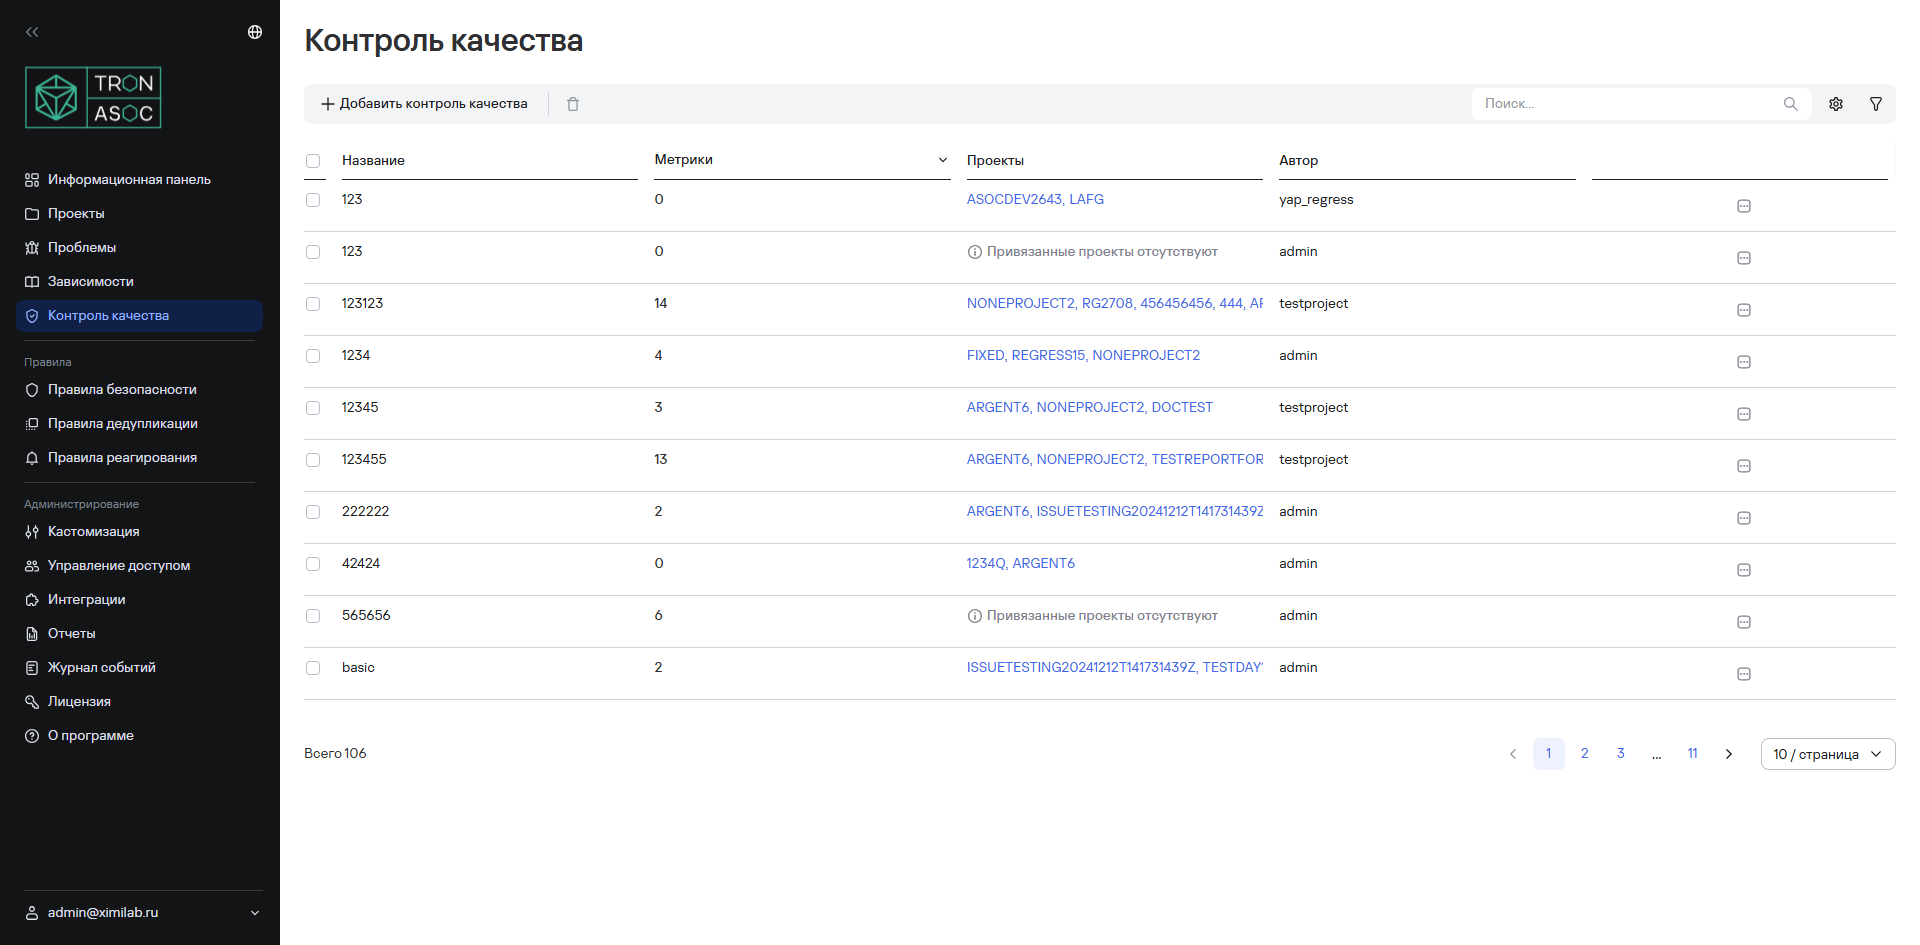Select checkbox for row 42424
The height and width of the screenshot is (945, 1920).
[313, 564]
